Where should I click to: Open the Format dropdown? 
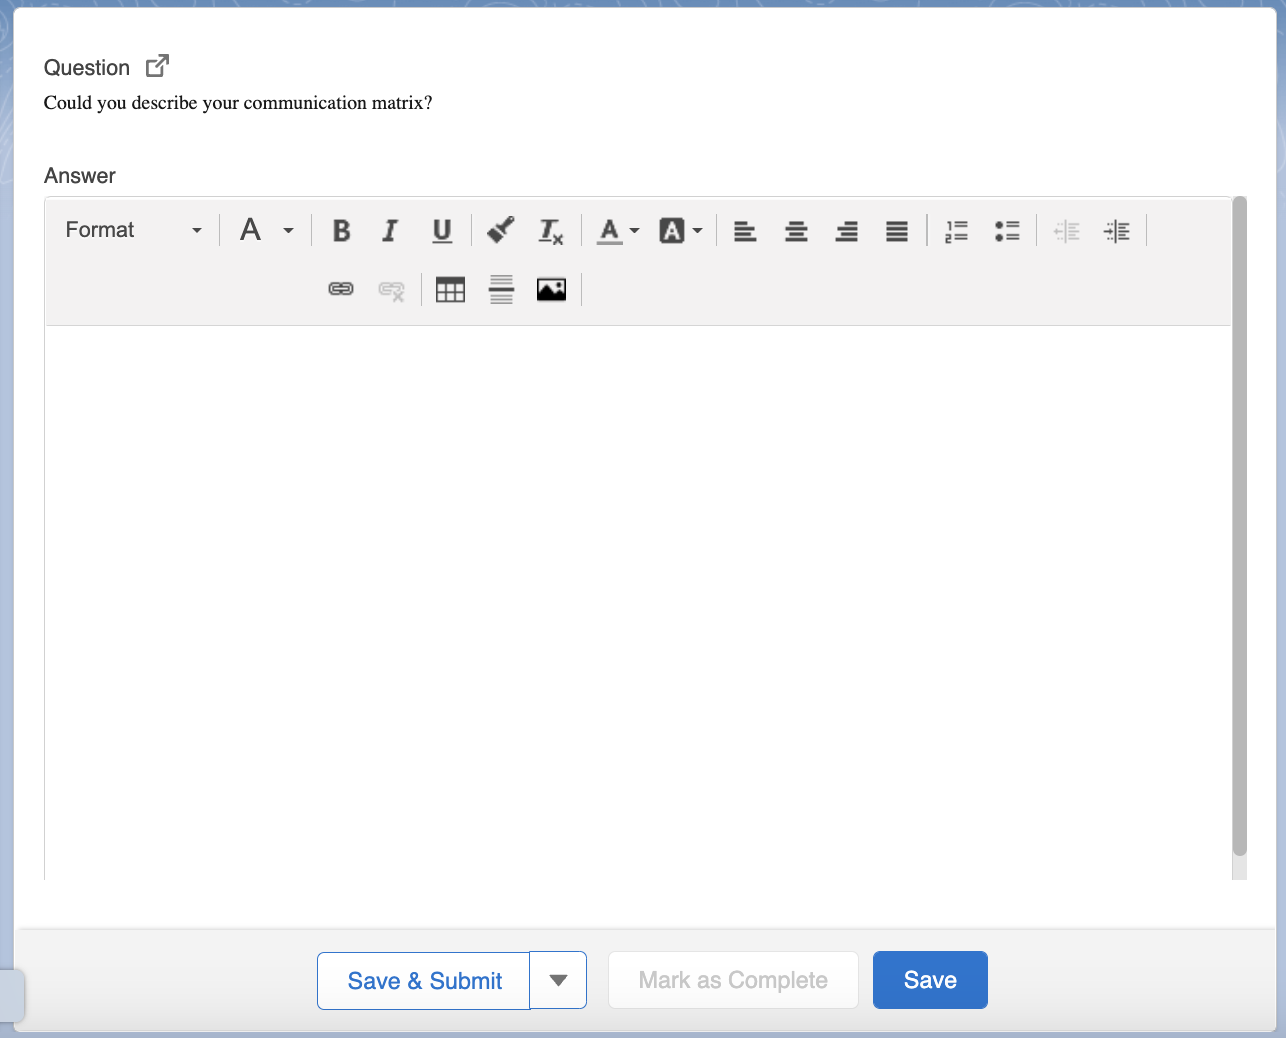tap(133, 230)
